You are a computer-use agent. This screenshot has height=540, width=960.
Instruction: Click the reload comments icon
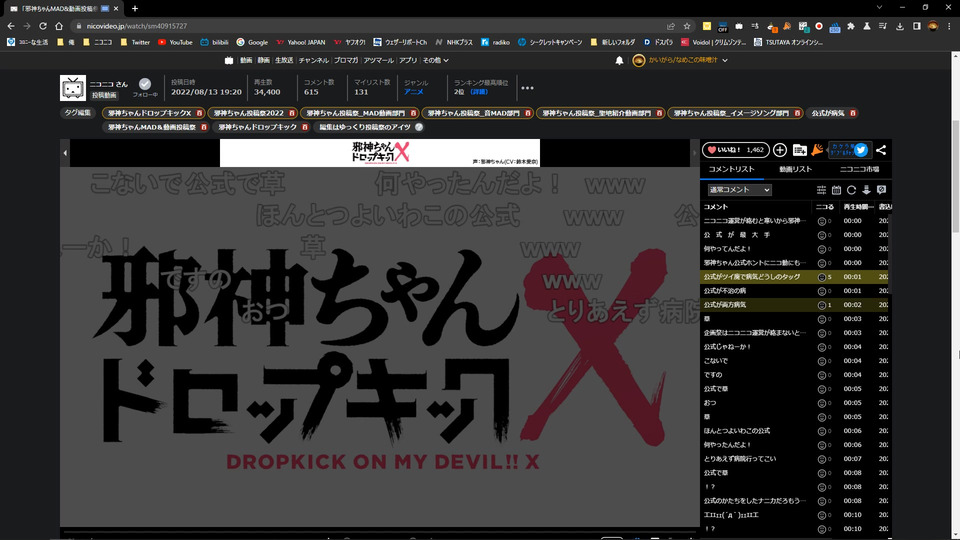tap(851, 190)
